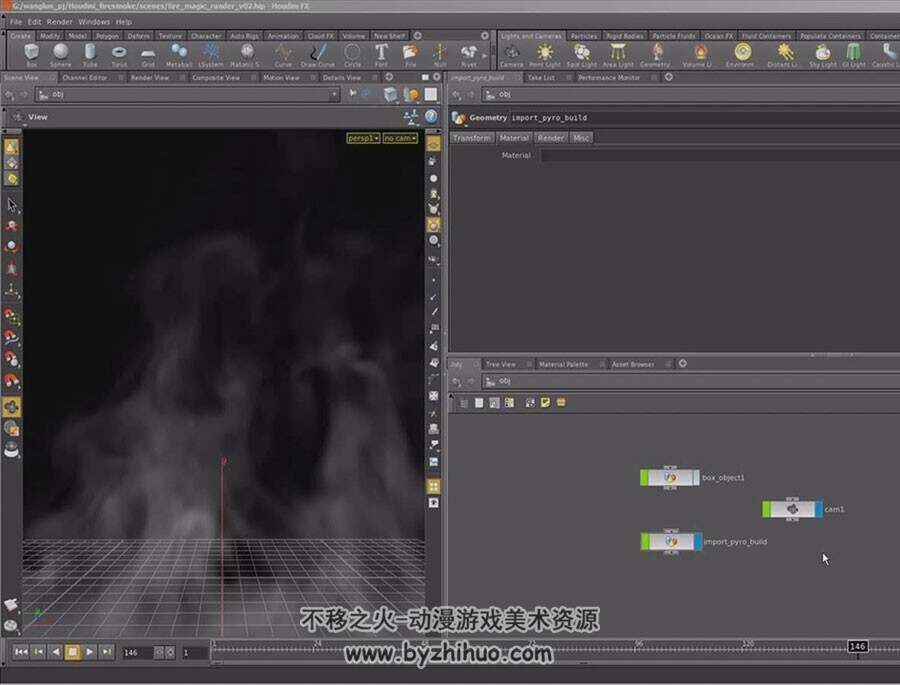900x685 pixels.
Task: Click the current frame field showing 146
Action: coord(137,653)
